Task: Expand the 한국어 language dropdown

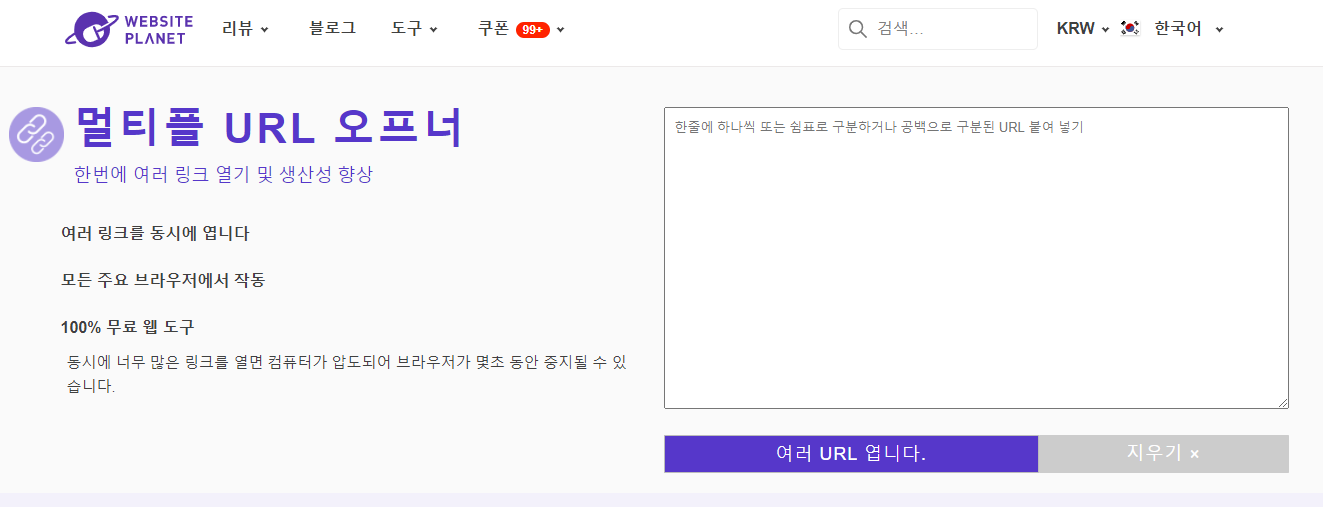Action: click(1188, 29)
